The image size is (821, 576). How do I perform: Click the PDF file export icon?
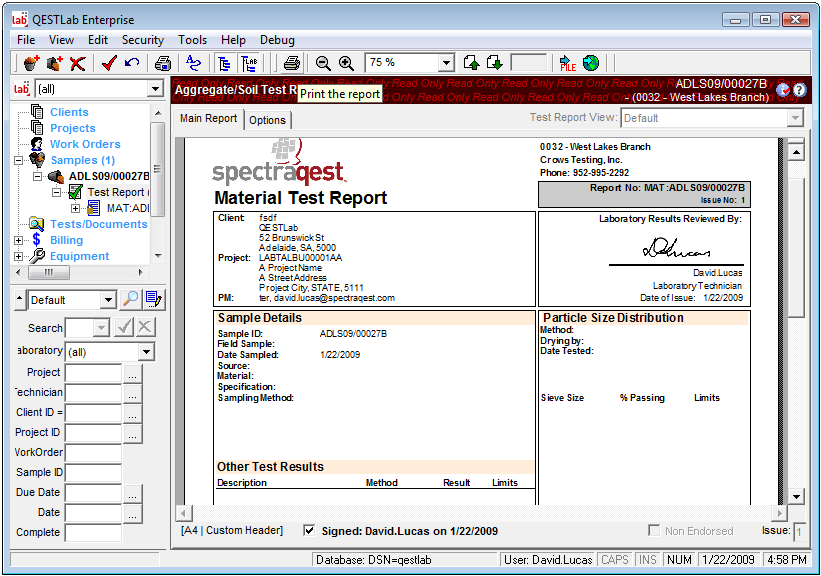(x=568, y=63)
